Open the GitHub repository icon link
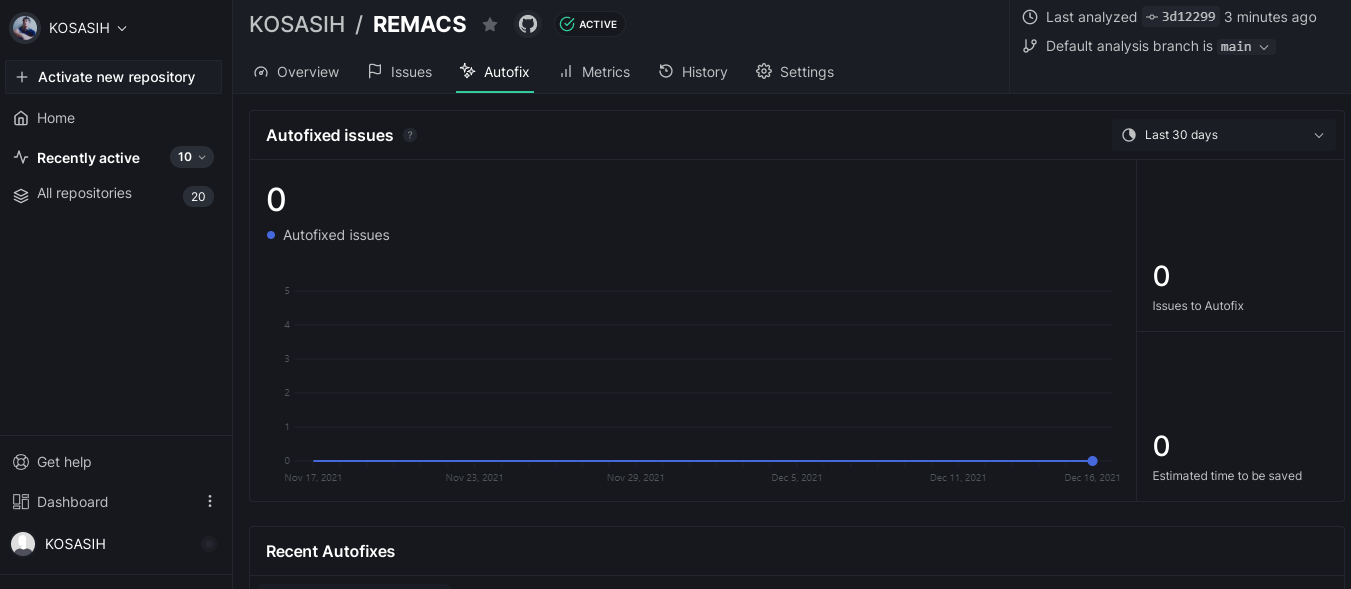Viewport: 1351px width, 589px height. [x=528, y=24]
